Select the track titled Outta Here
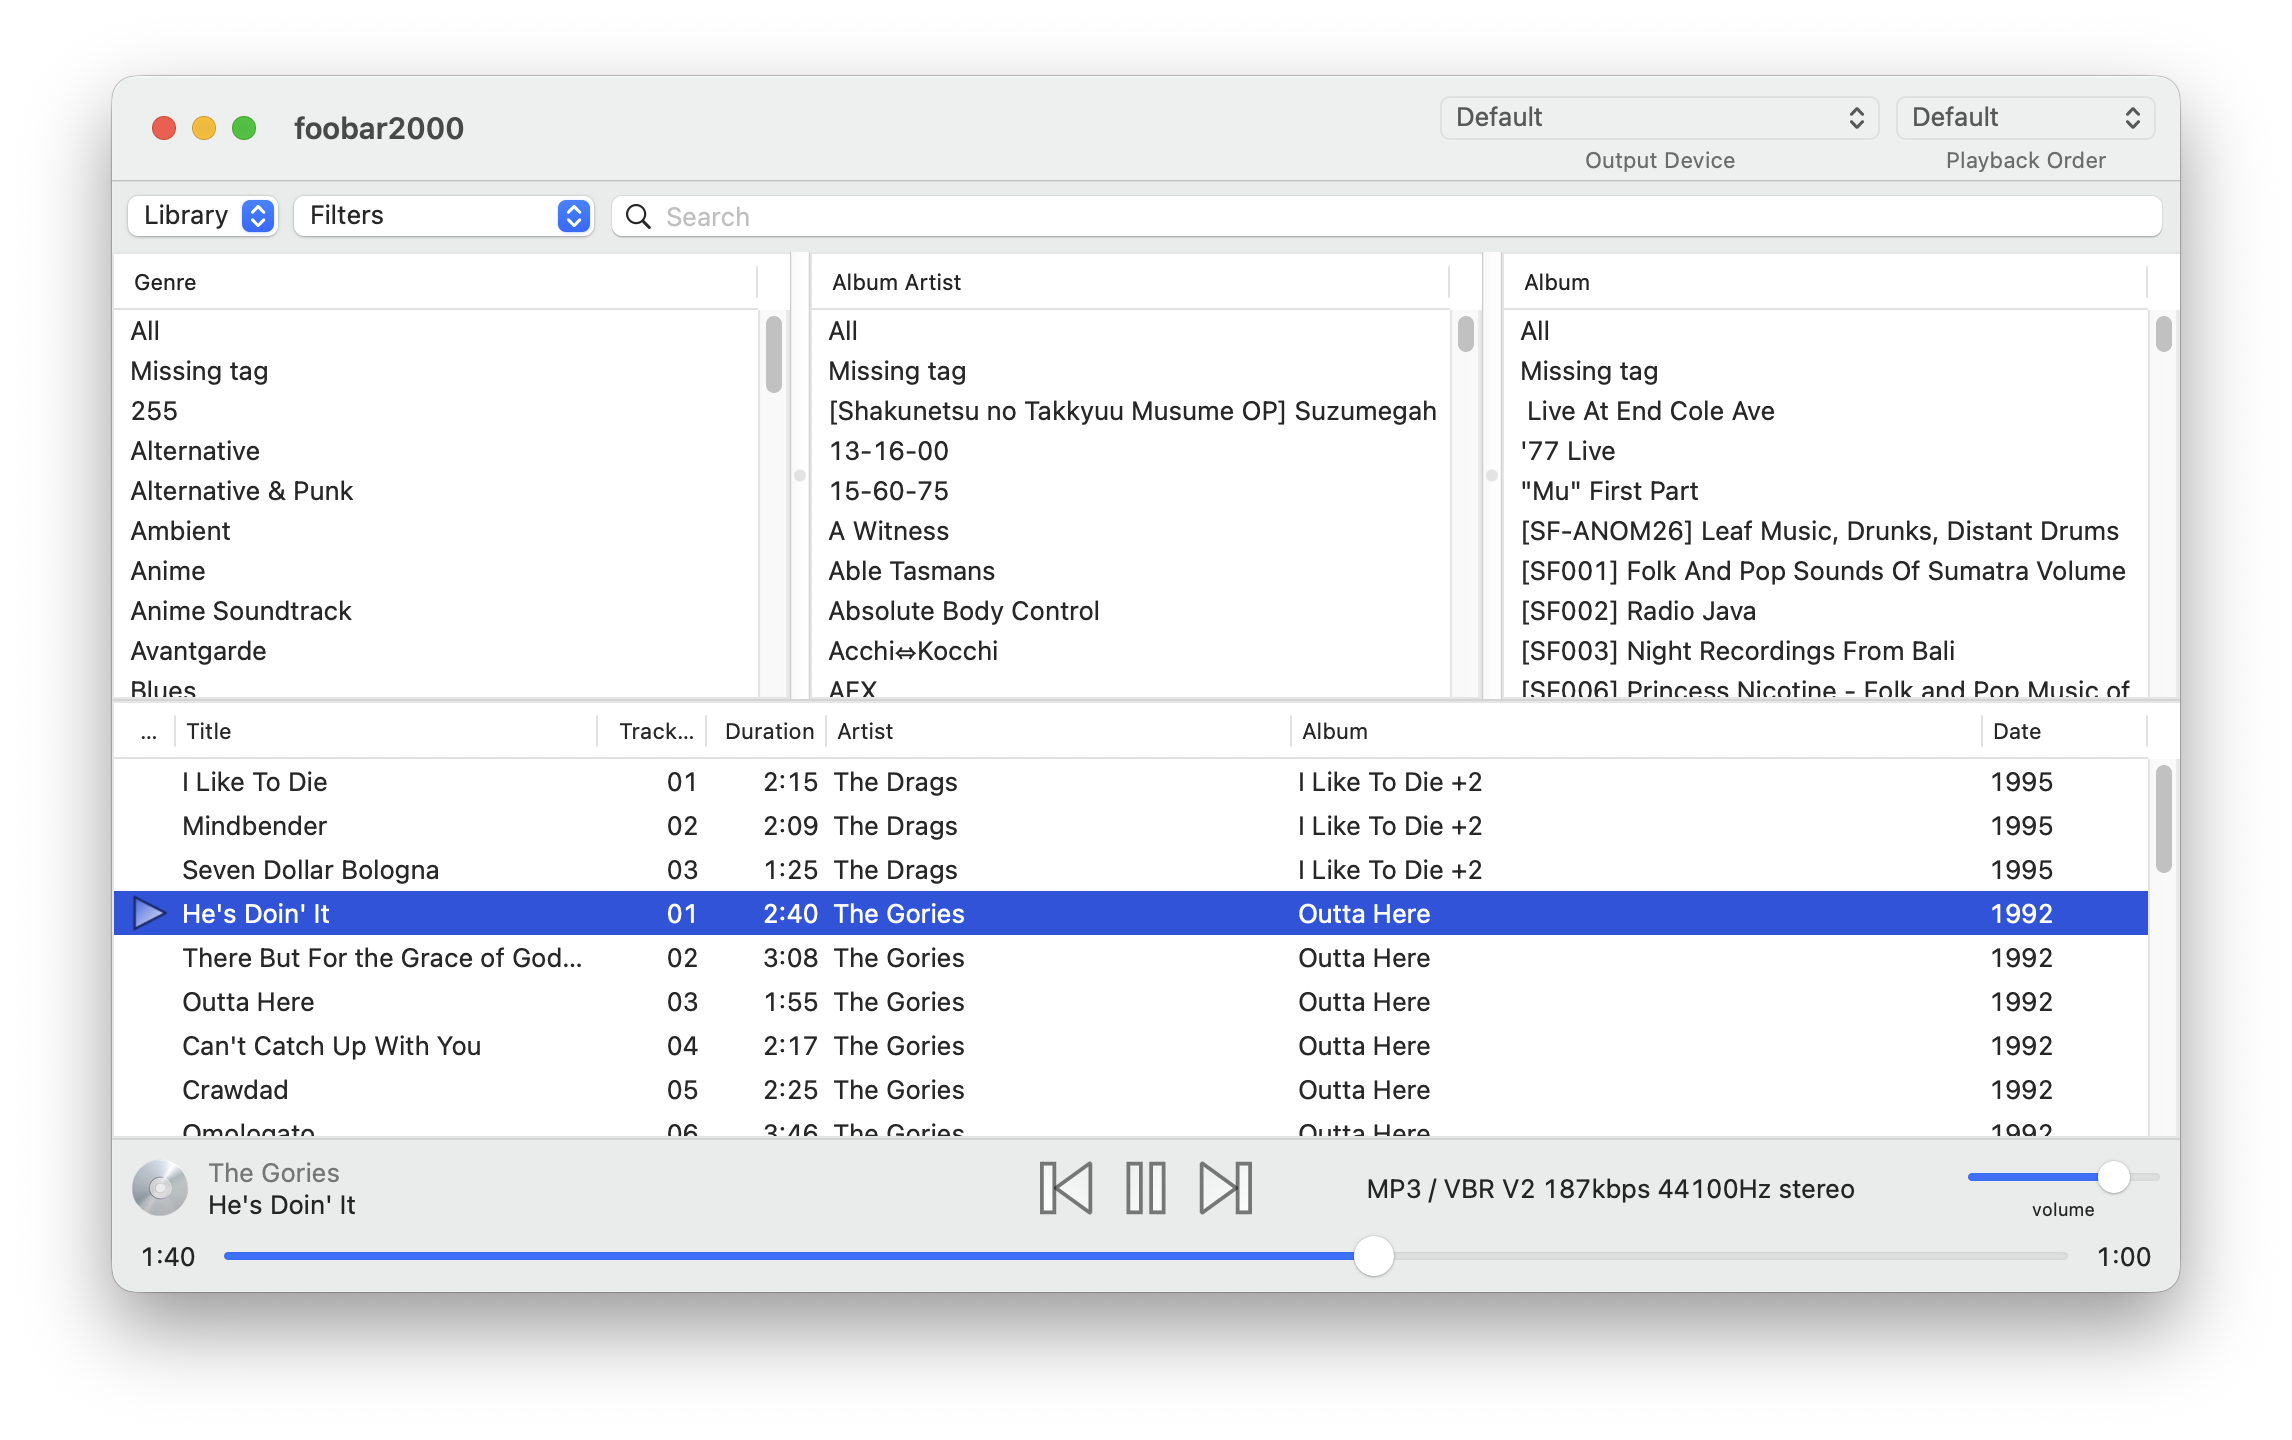The height and width of the screenshot is (1440, 2292). [1131, 1002]
